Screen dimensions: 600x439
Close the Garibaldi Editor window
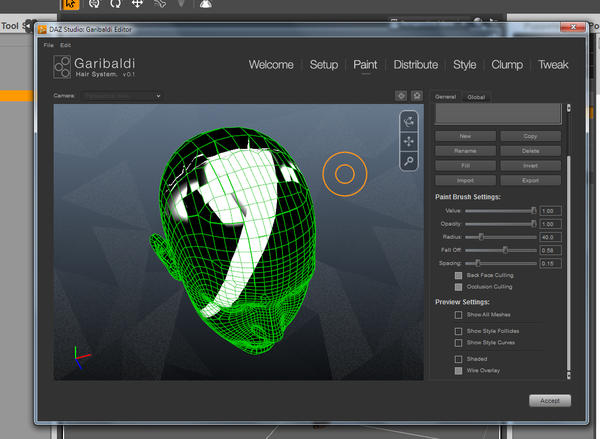(x=572, y=27)
